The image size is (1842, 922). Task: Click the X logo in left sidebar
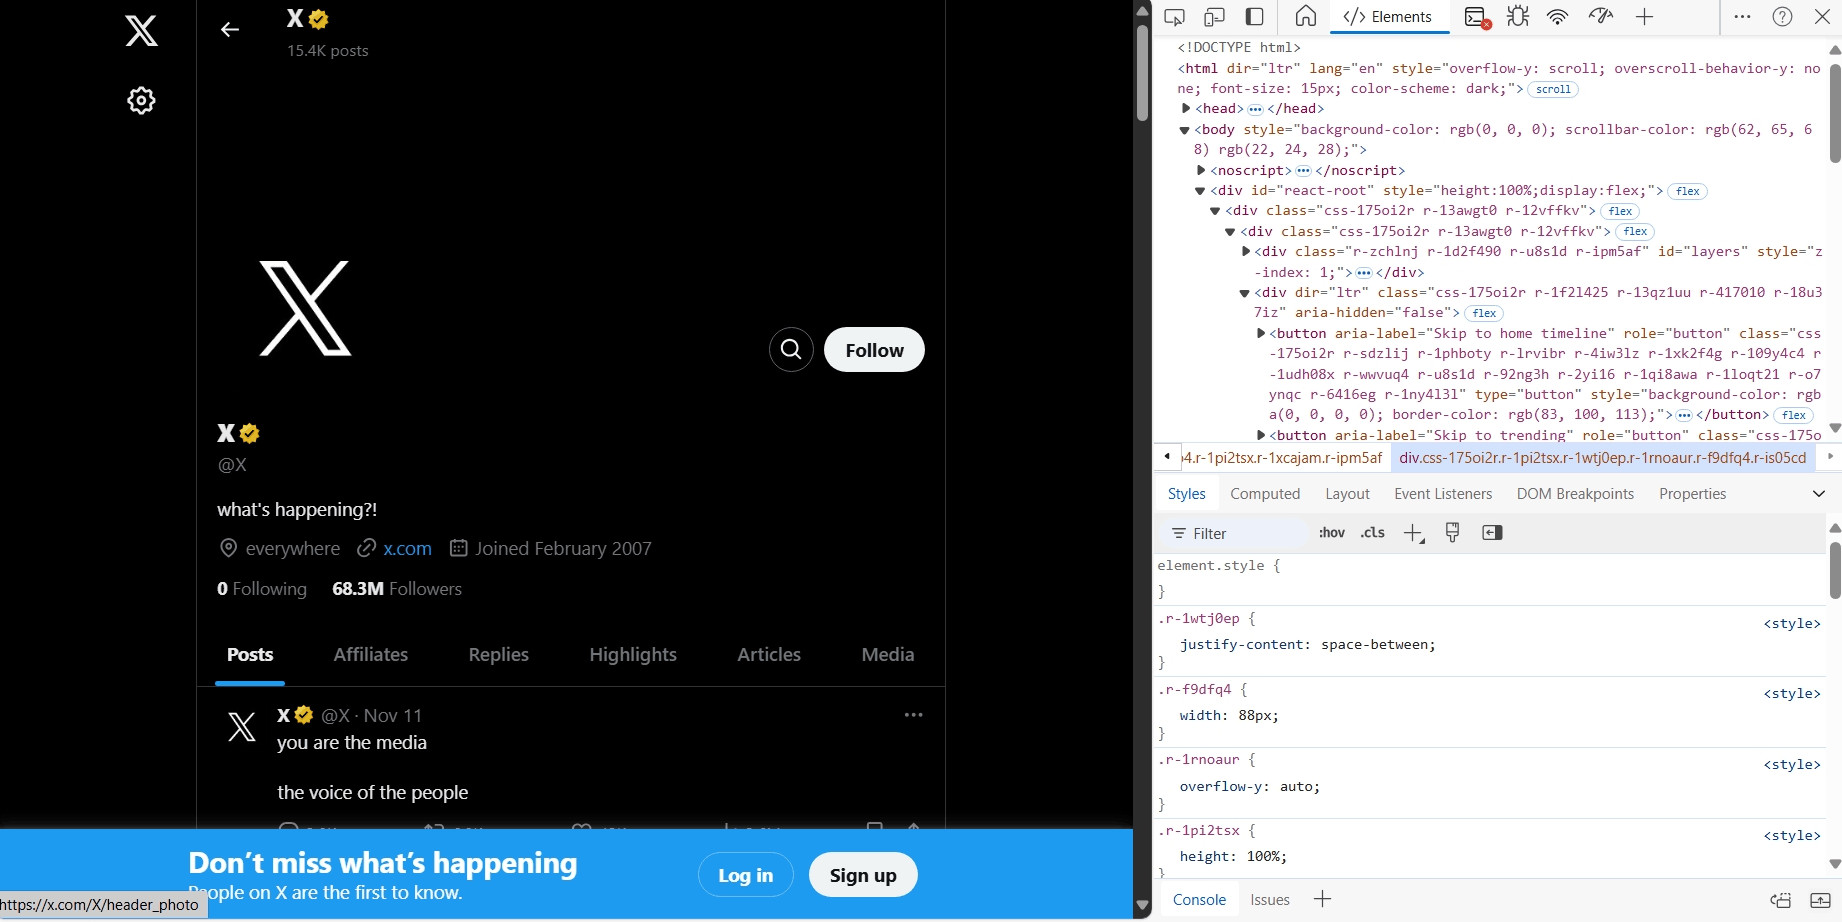click(141, 31)
